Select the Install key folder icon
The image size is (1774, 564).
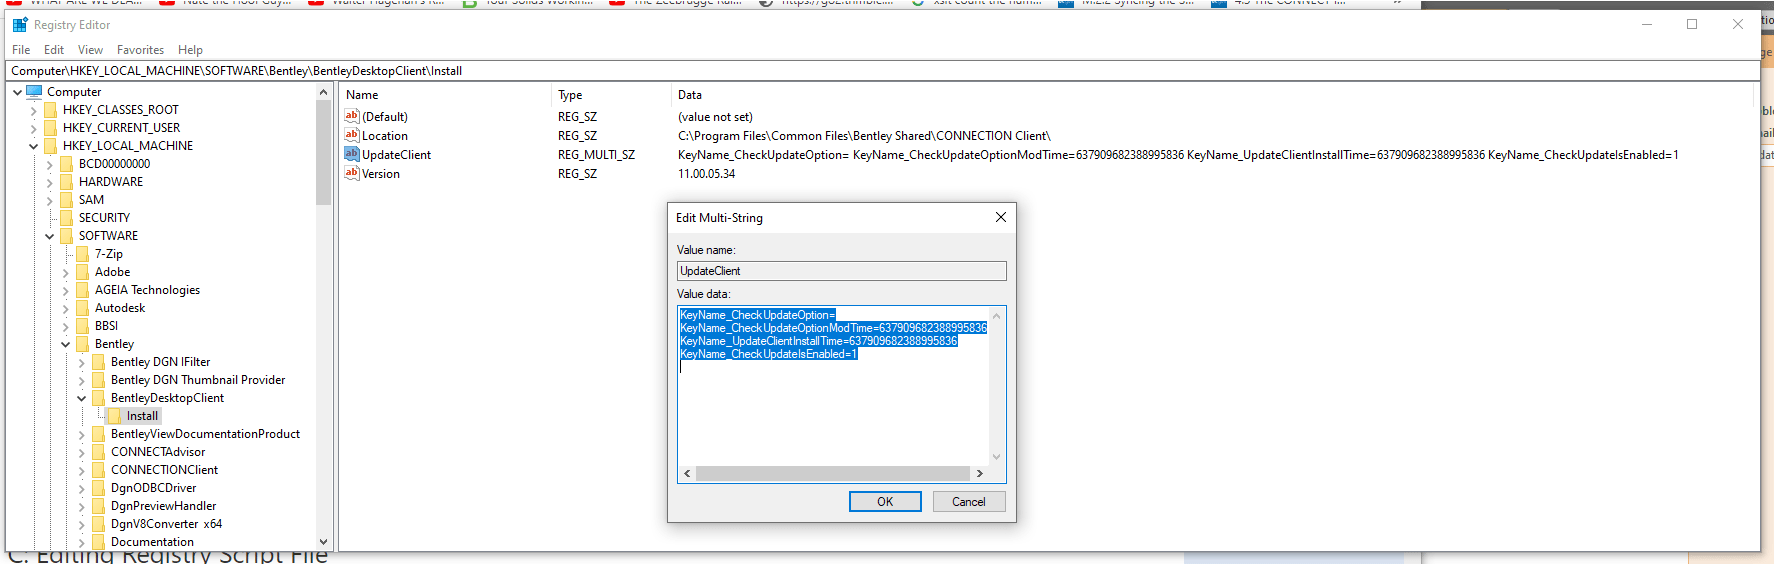115,416
